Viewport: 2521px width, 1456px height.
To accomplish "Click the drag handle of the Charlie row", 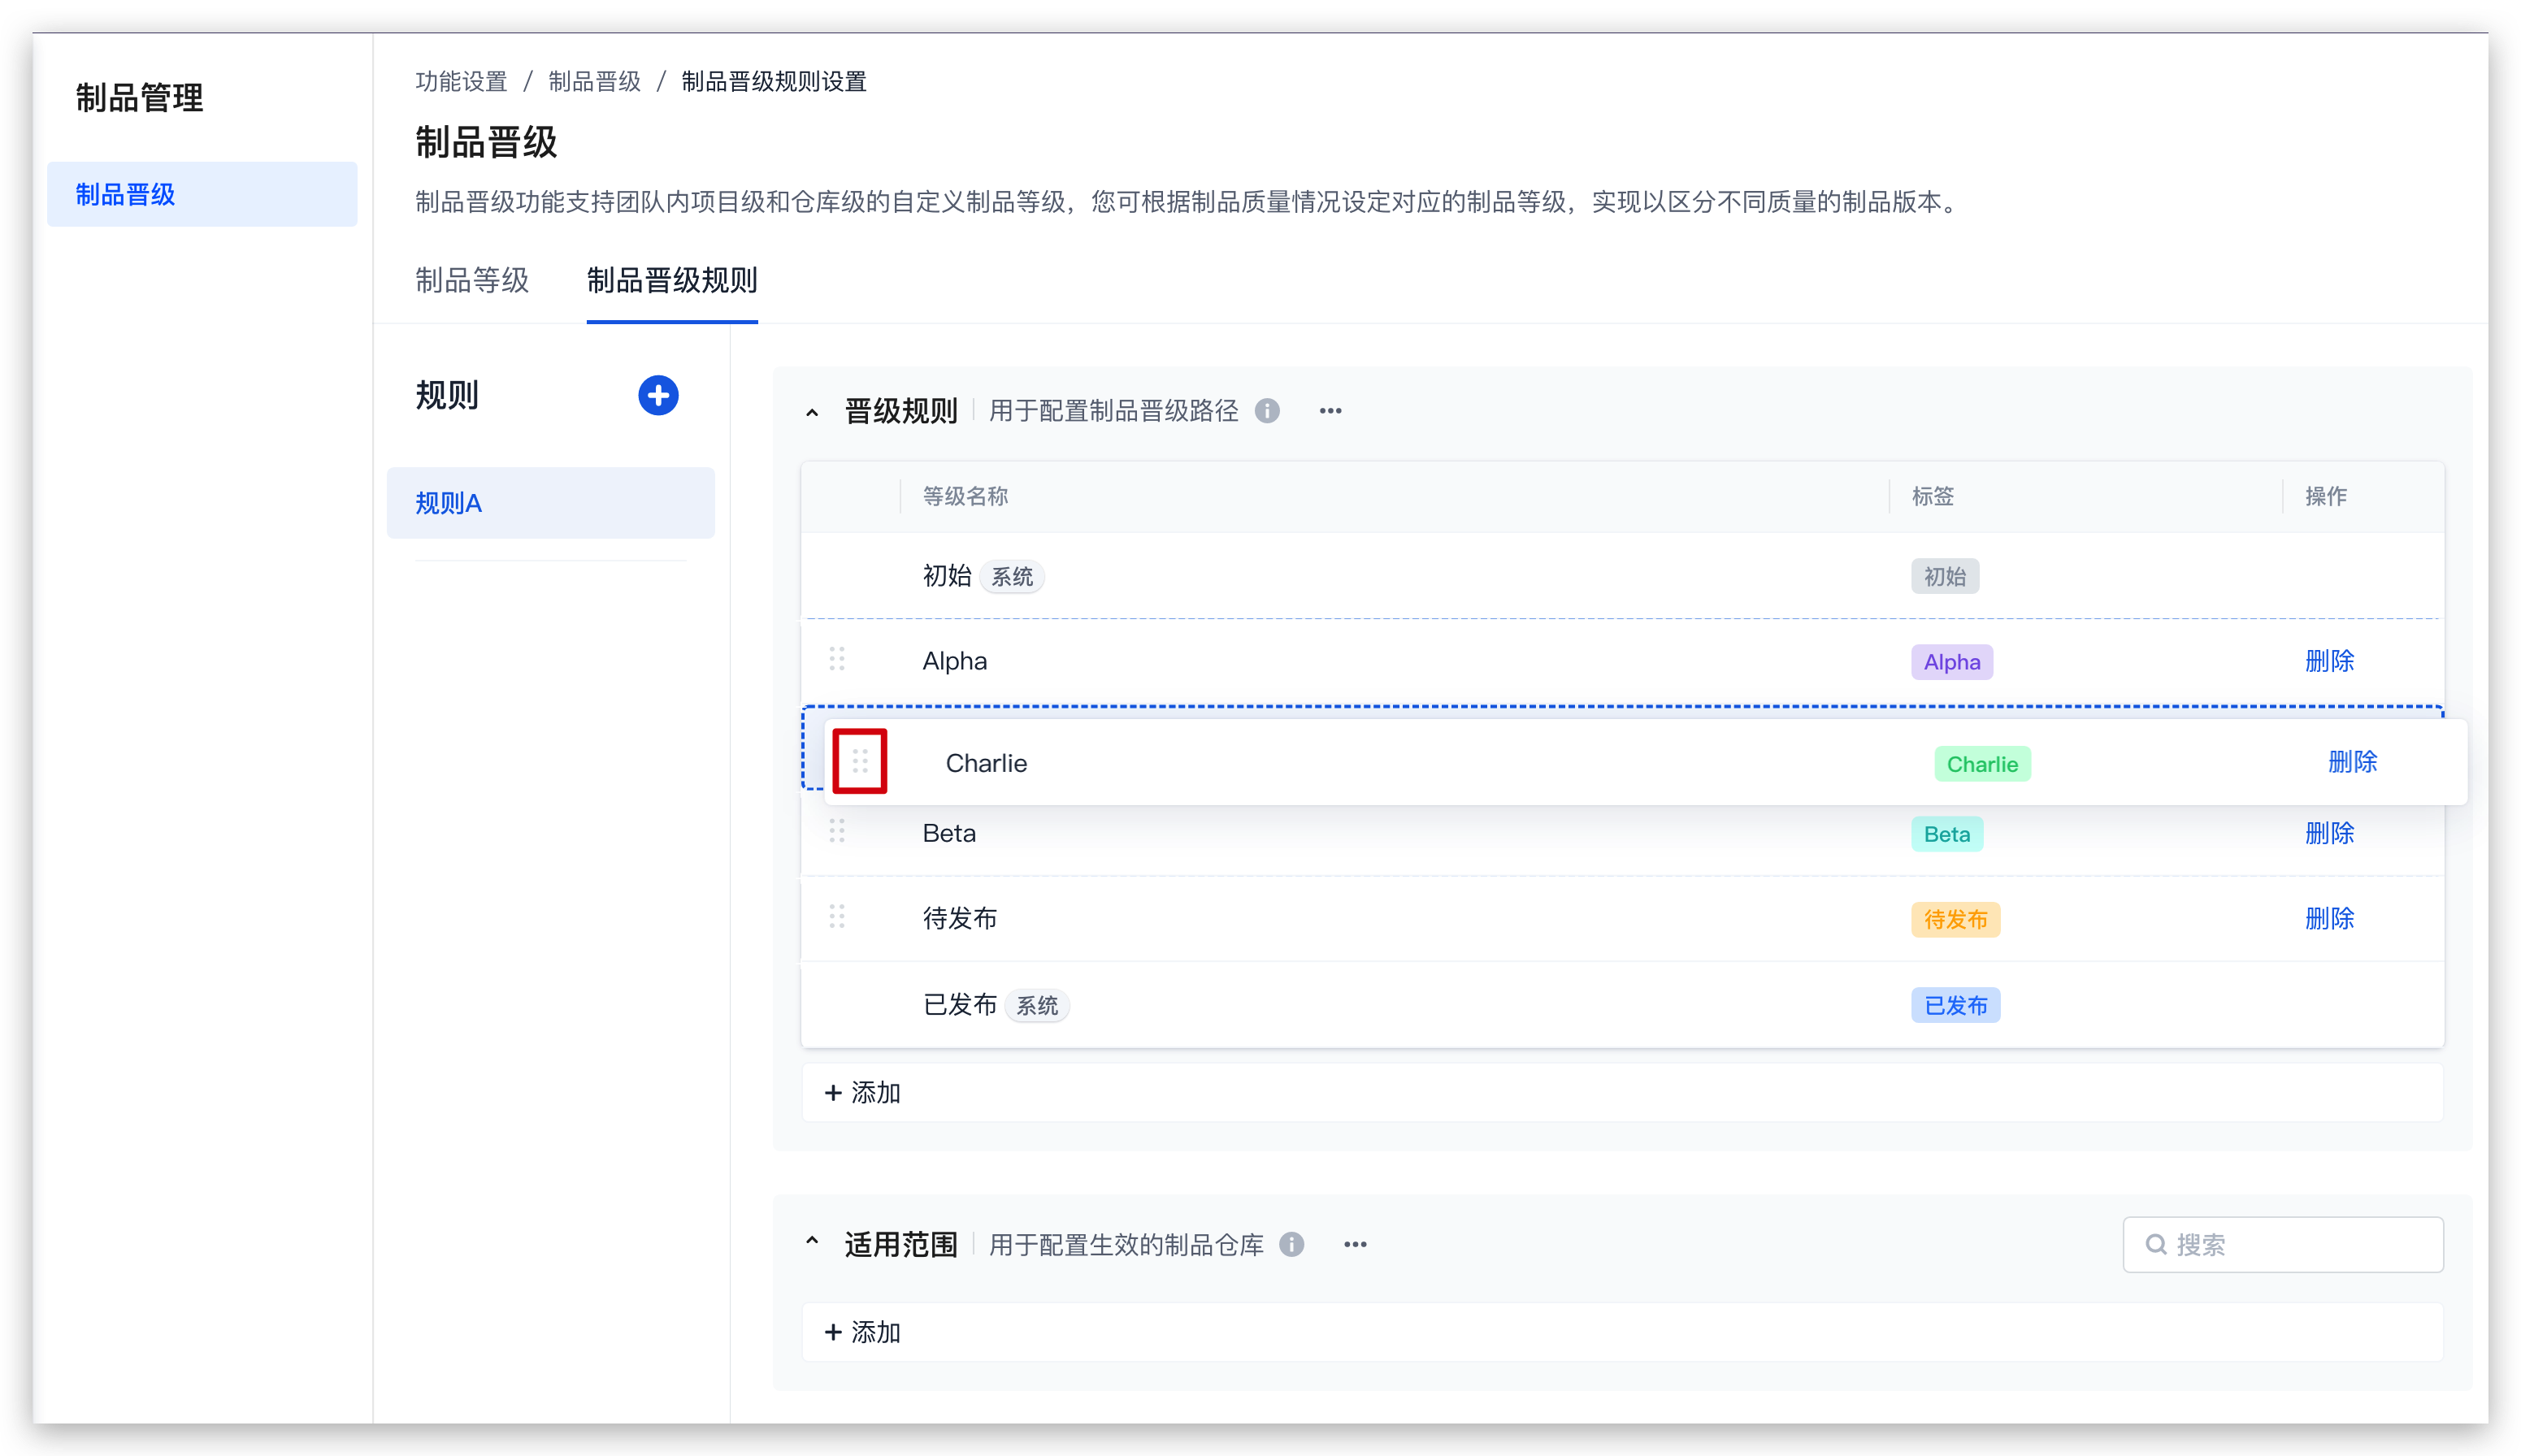I will [860, 762].
